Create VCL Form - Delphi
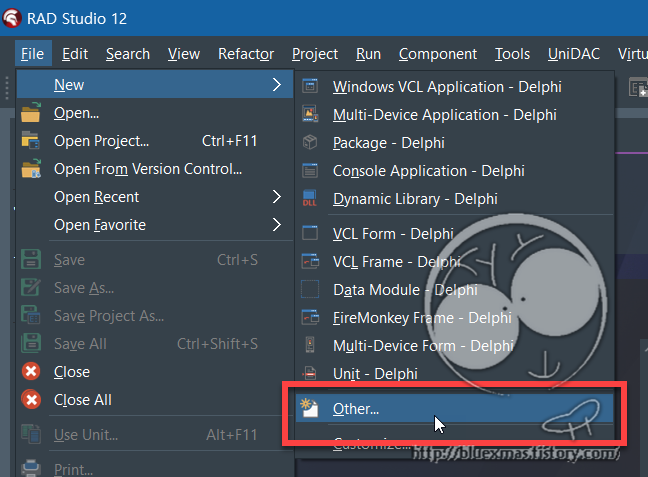The image size is (648, 477). click(455, 234)
